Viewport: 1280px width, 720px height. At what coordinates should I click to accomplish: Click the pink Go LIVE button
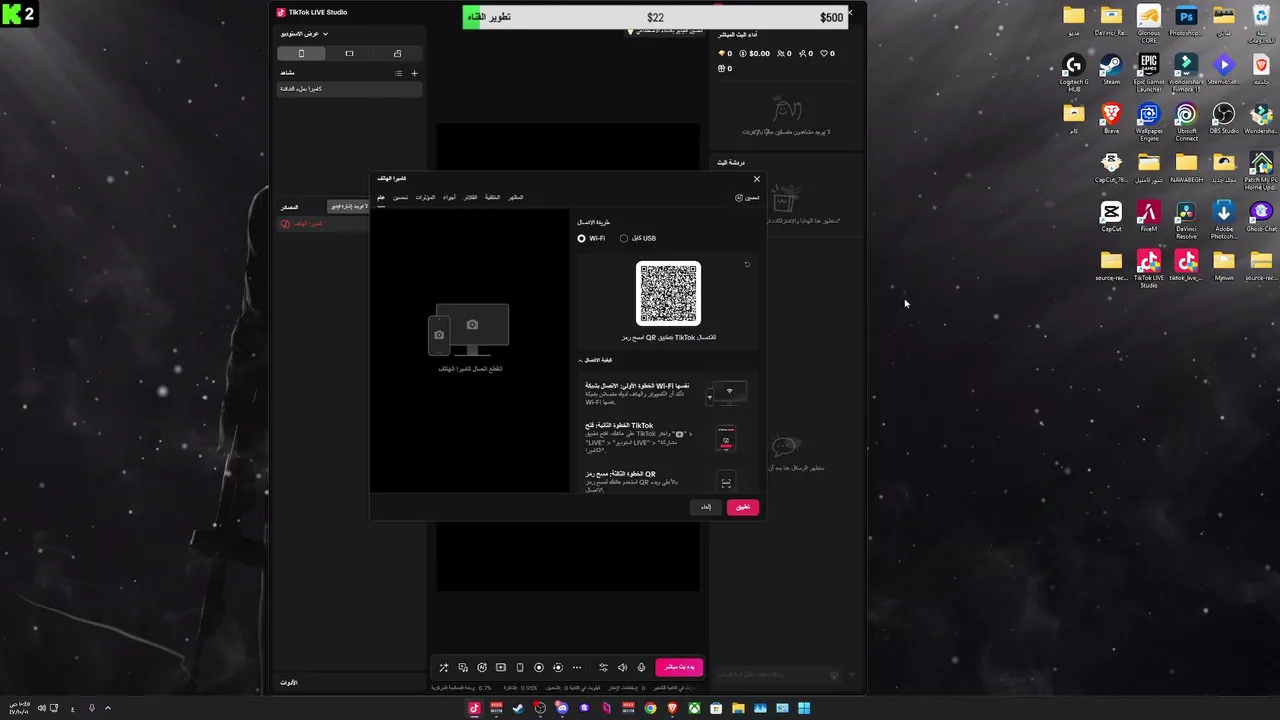click(679, 667)
